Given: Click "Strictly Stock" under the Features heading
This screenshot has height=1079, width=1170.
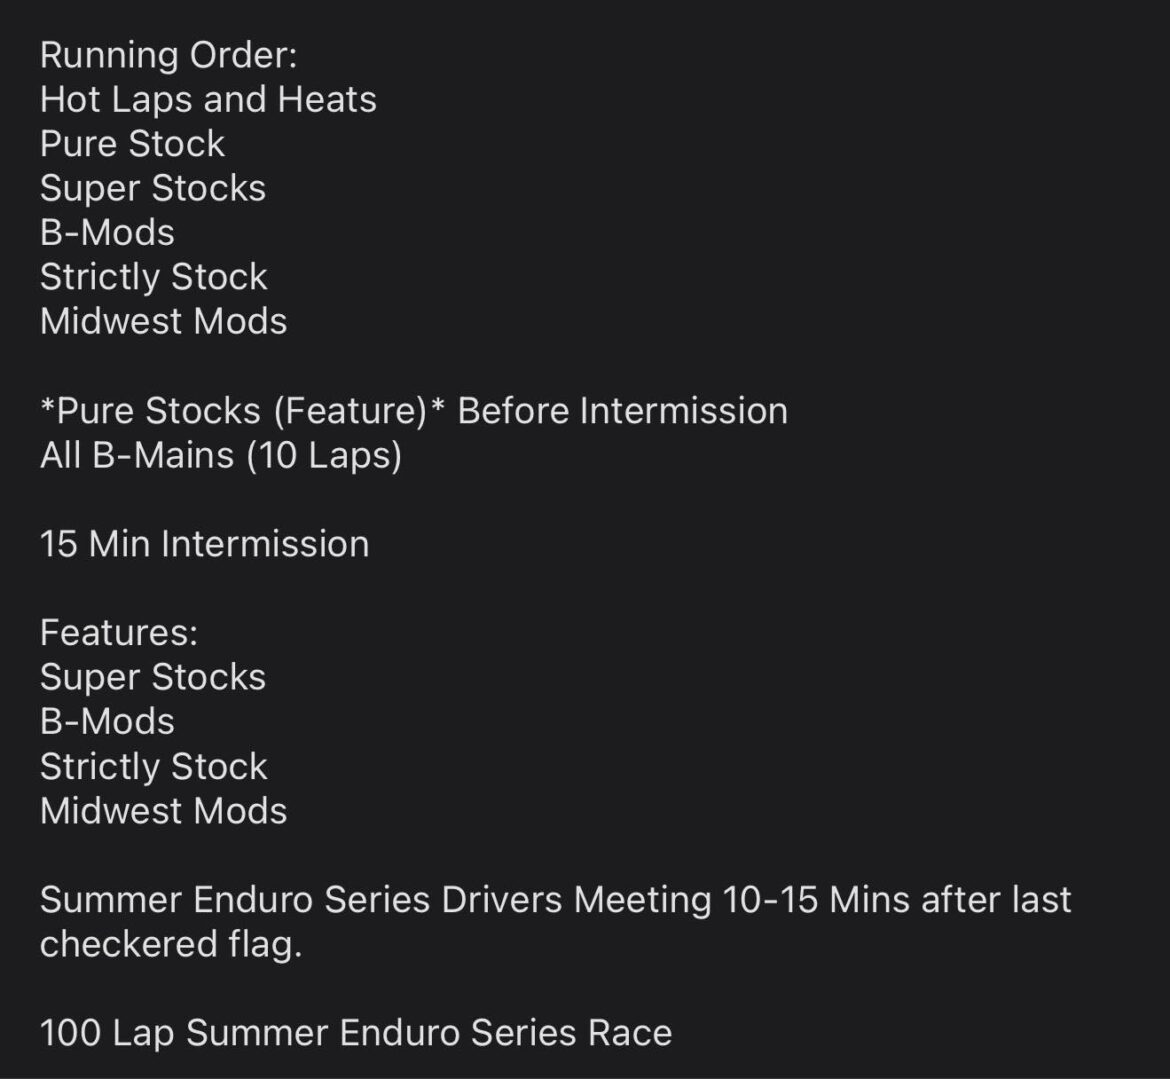Looking at the screenshot, I should [x=154, y=766].
